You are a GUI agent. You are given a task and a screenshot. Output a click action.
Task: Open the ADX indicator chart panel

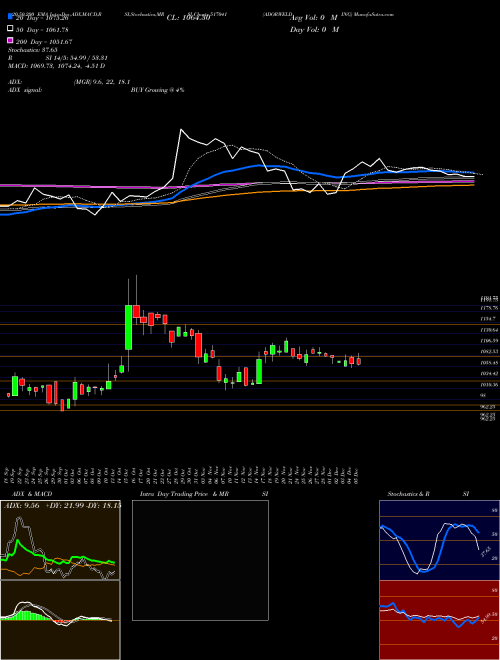tap(60, 540)
